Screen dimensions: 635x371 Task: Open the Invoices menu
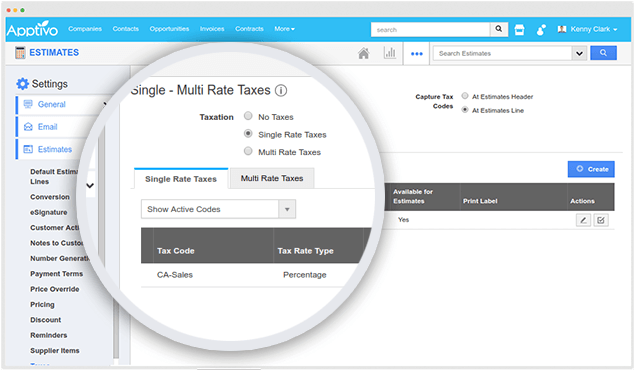coord(212,29)
